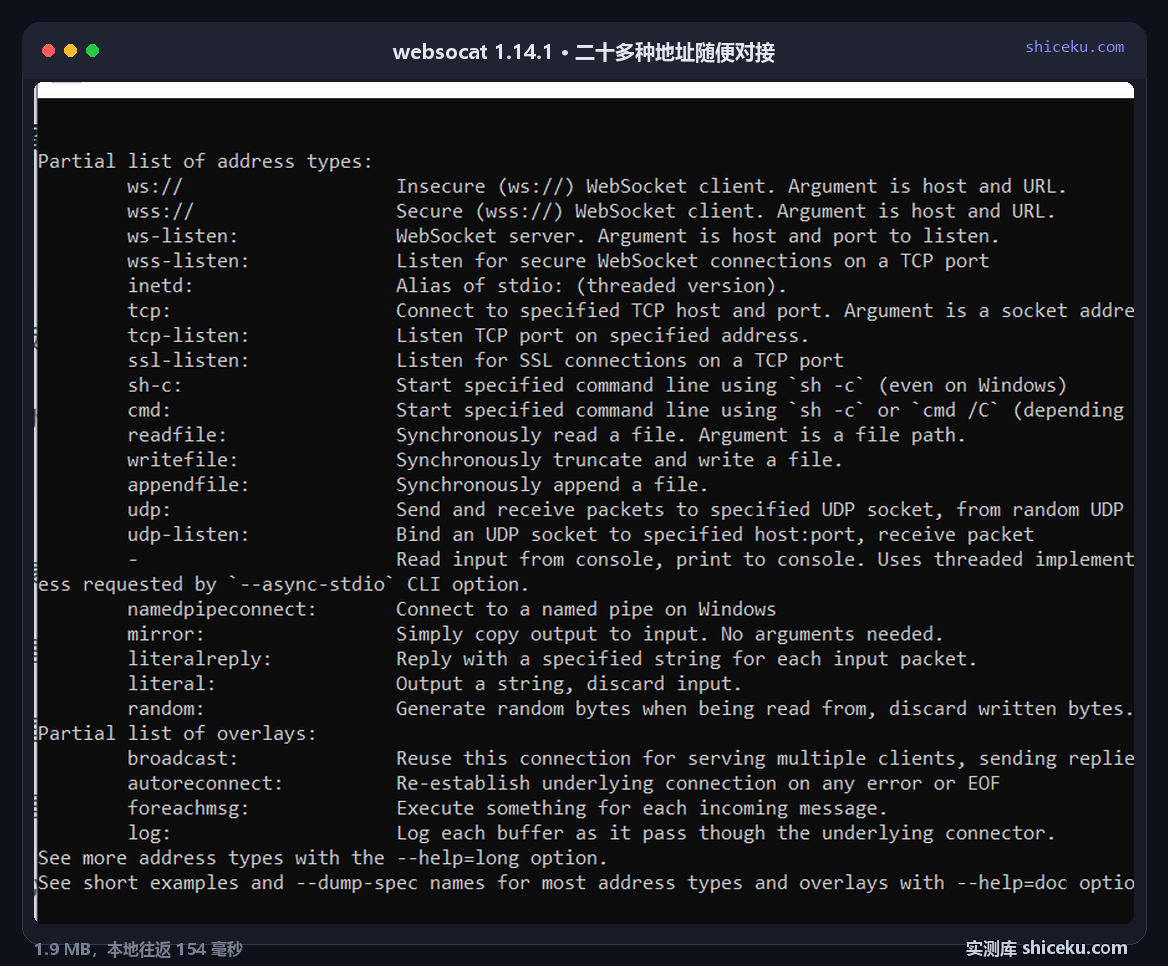Open the shiceku.com link in title bar
Image resolution: width=1168 pixels, height=966 pixels.
(1074, 46)
